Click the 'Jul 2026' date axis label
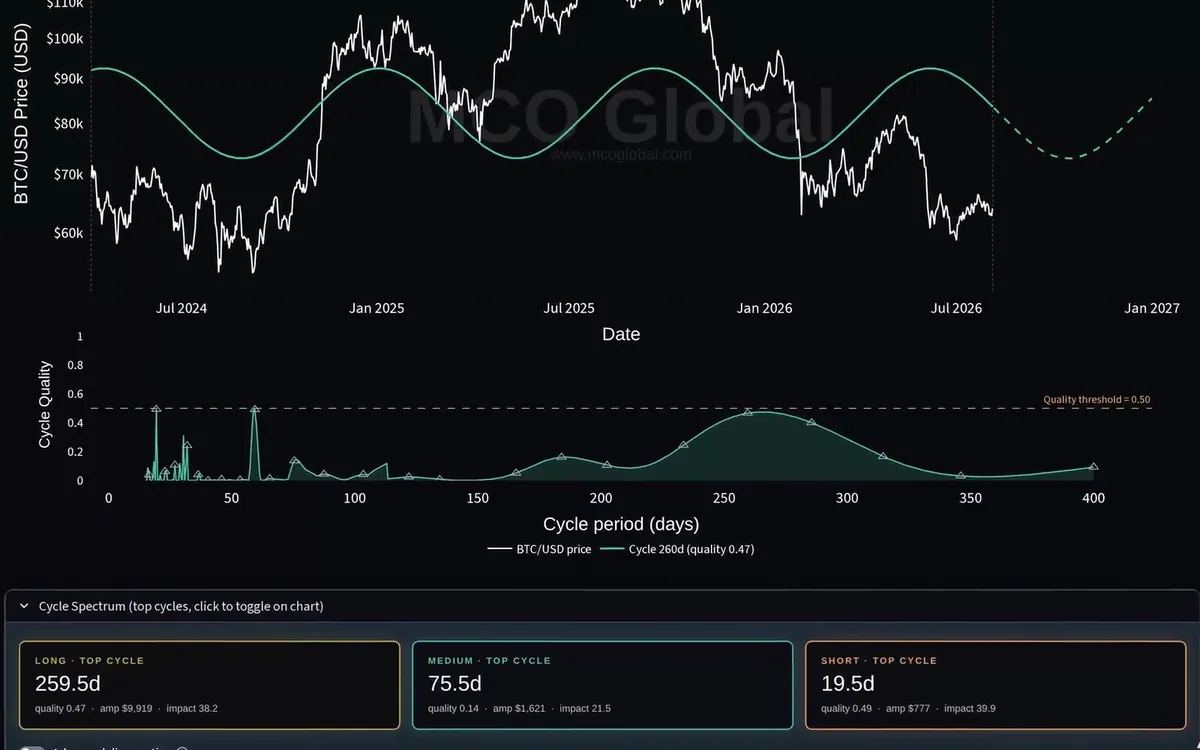 point(956,308)
